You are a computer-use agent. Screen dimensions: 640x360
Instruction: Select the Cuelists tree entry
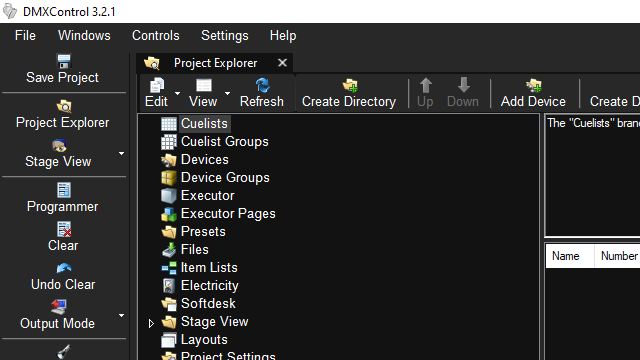tap(204, 124)
